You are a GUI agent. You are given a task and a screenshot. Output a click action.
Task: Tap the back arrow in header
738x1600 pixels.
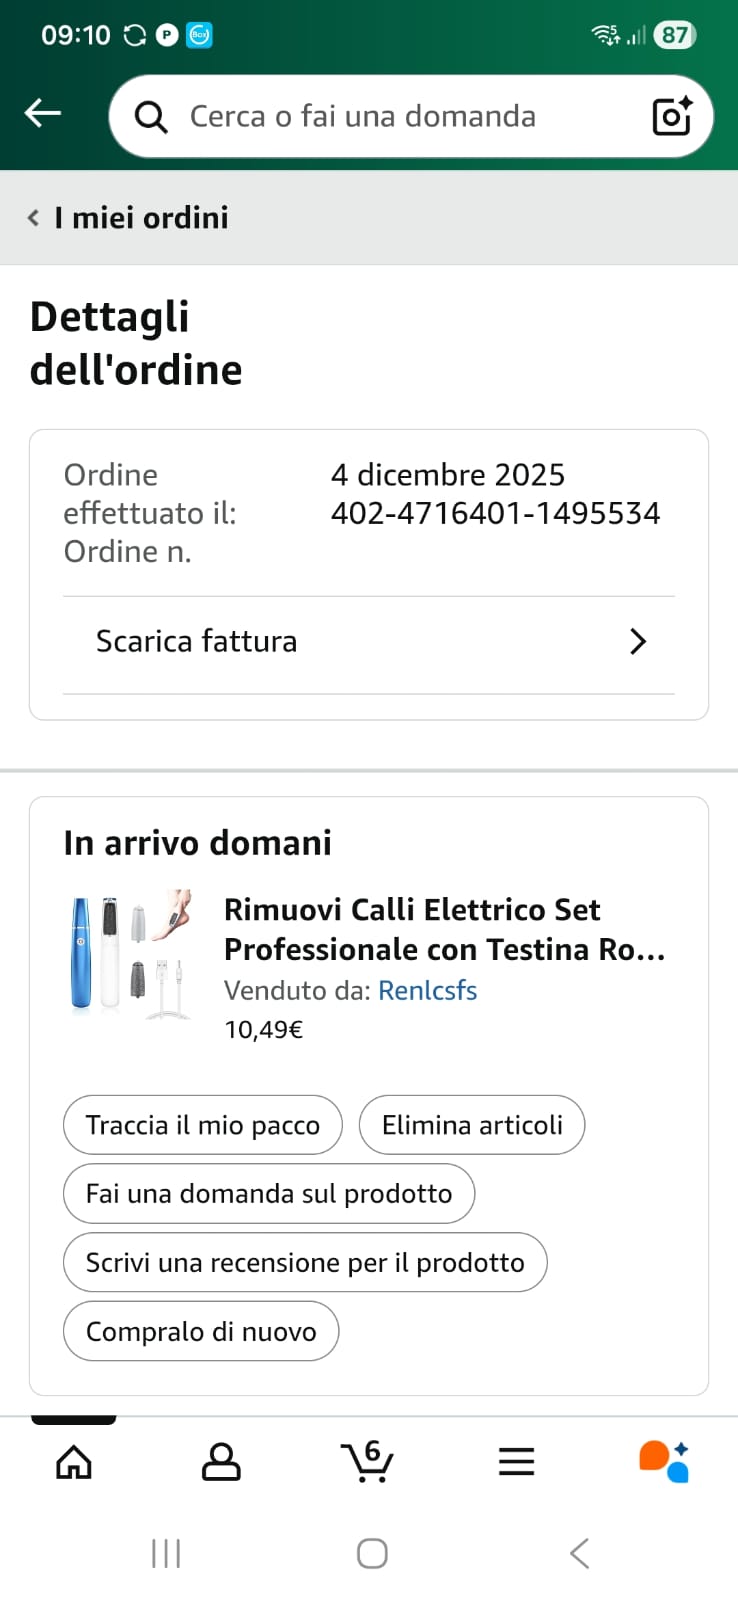[x=43, y=114]
